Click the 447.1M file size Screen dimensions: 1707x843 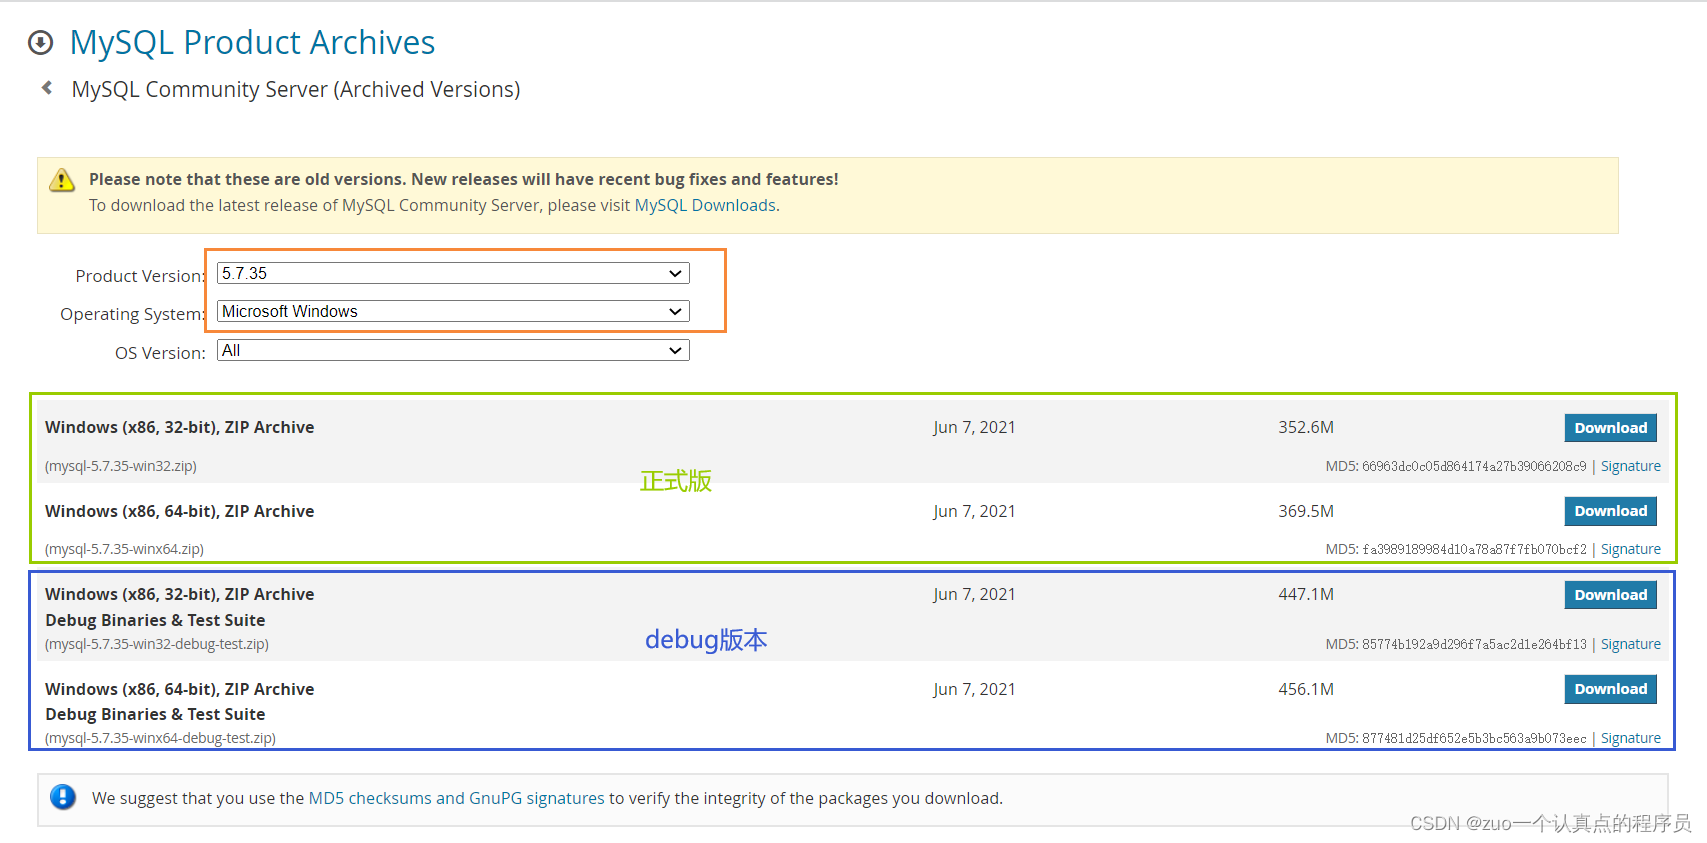[x=1306, y=594]
